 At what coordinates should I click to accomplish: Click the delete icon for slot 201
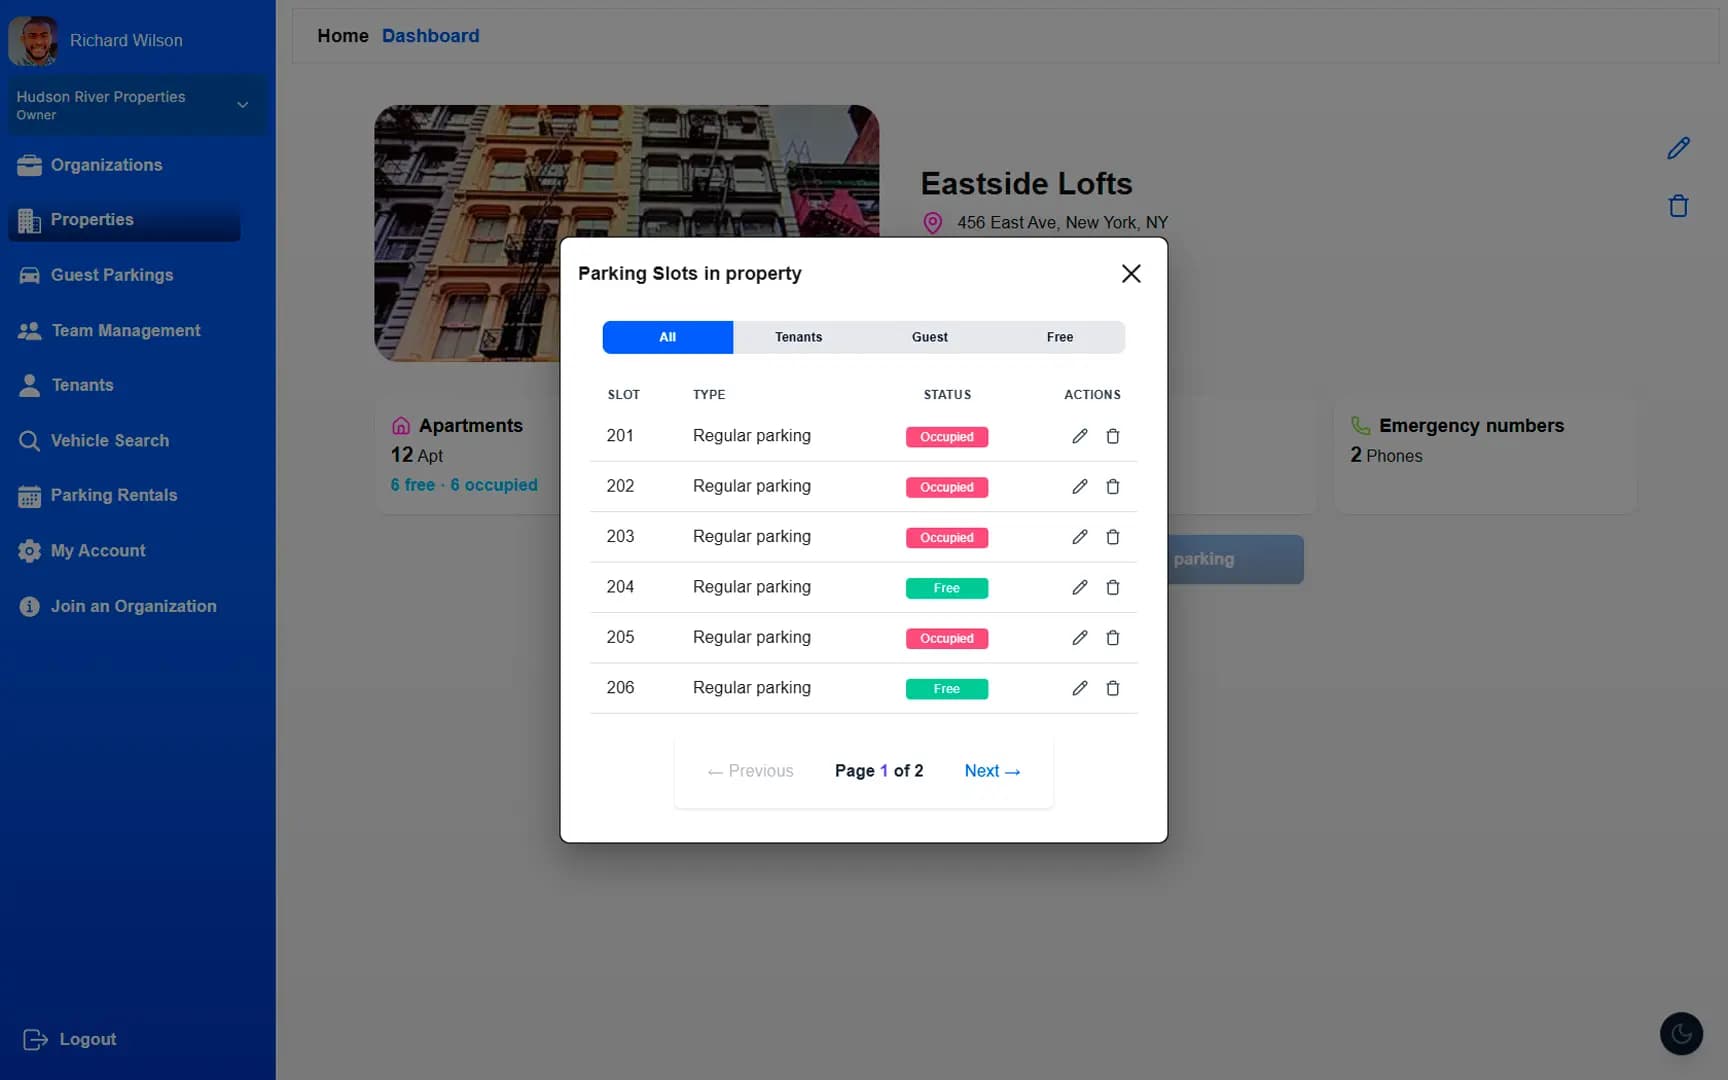point(1113,436)
